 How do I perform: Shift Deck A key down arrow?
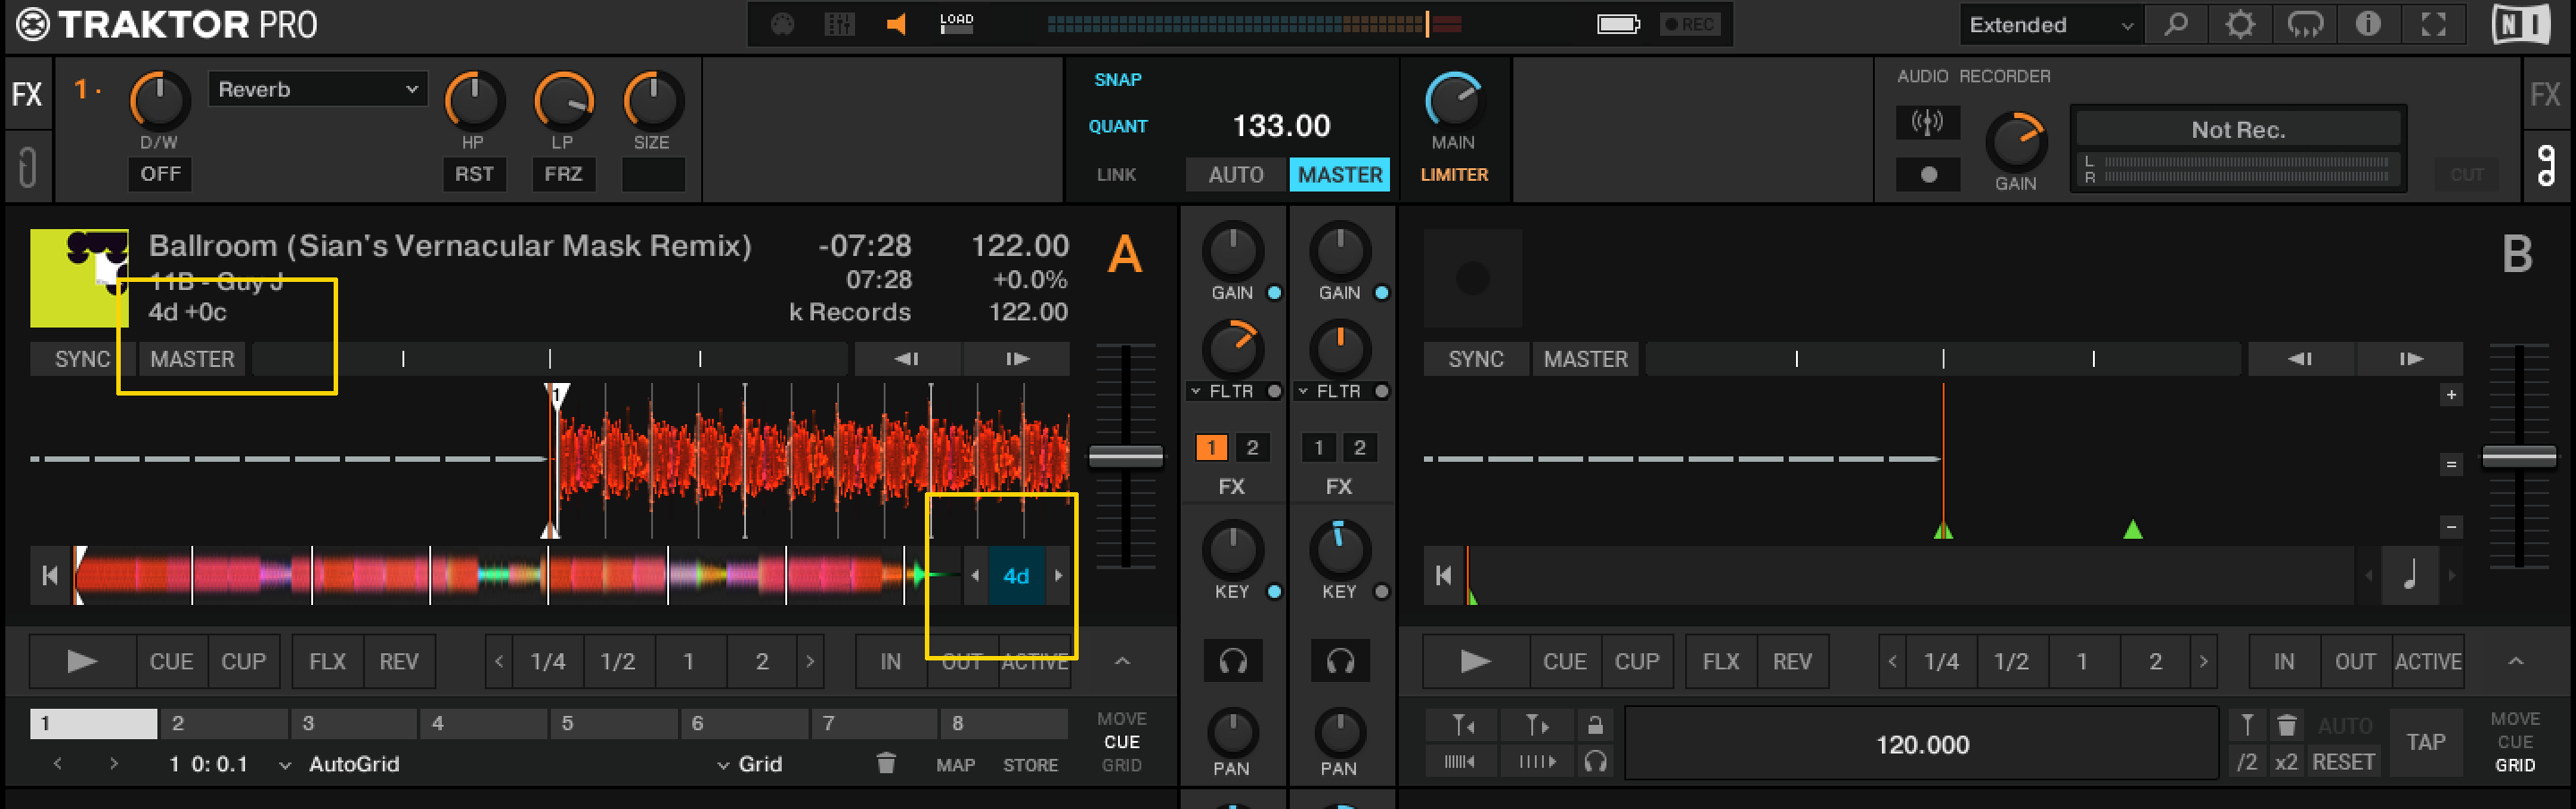[975, 576]
